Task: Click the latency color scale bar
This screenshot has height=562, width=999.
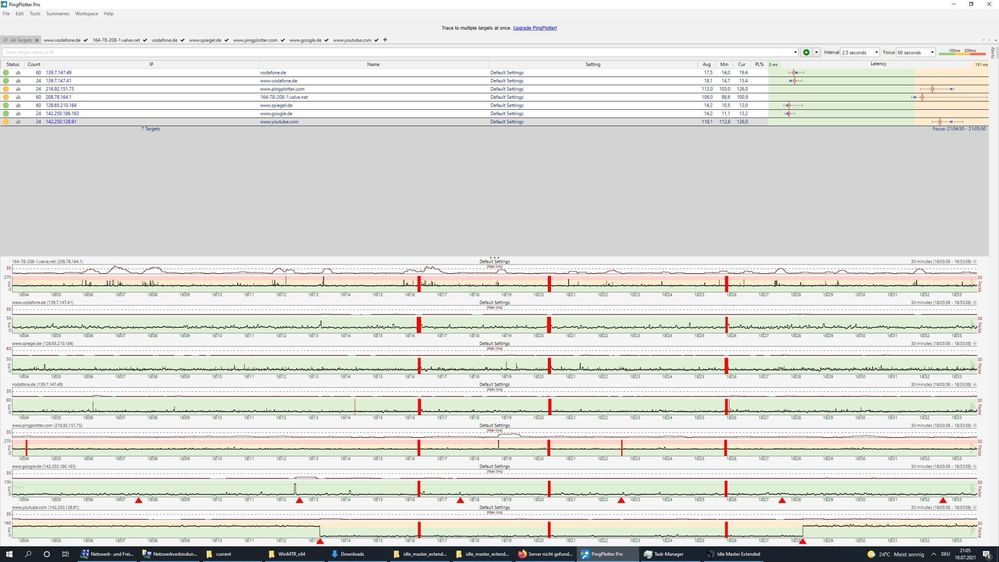Action: coord(962,52)
